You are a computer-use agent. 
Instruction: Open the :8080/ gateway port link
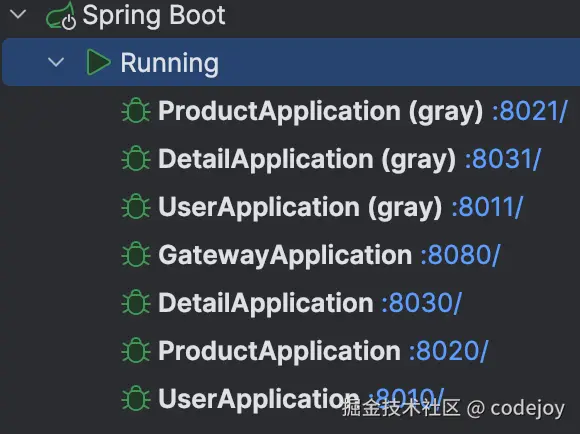click(x=461, y=255)
